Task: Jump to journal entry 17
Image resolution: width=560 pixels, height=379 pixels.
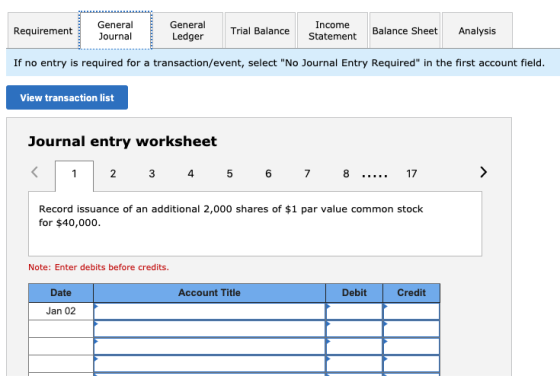Action: [x=412, y=174]
